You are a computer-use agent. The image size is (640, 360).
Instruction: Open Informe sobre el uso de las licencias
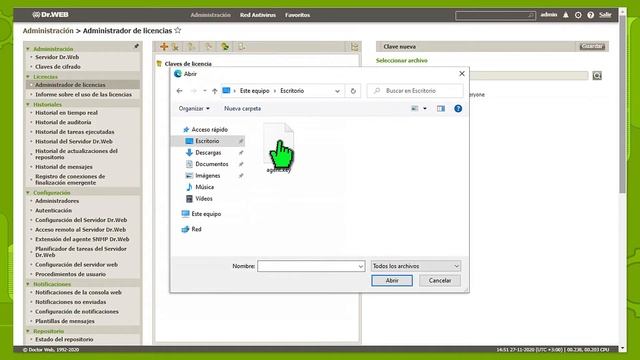click(x=83, y=94)
